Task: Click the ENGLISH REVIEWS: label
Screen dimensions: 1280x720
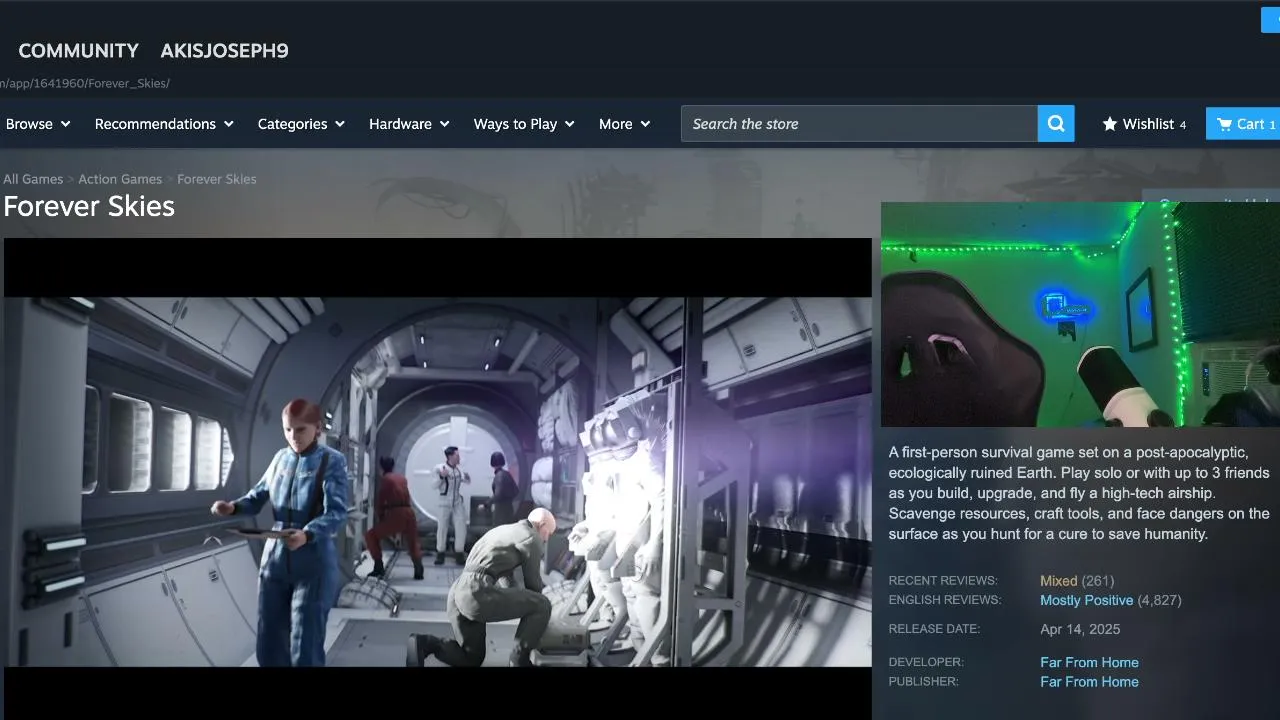Action: click(x=945, y=600)
